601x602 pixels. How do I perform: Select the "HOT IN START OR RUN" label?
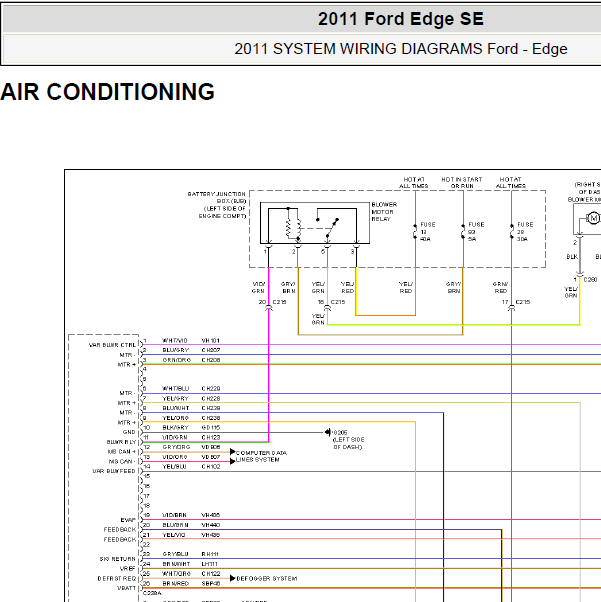[x=462, y=182]
